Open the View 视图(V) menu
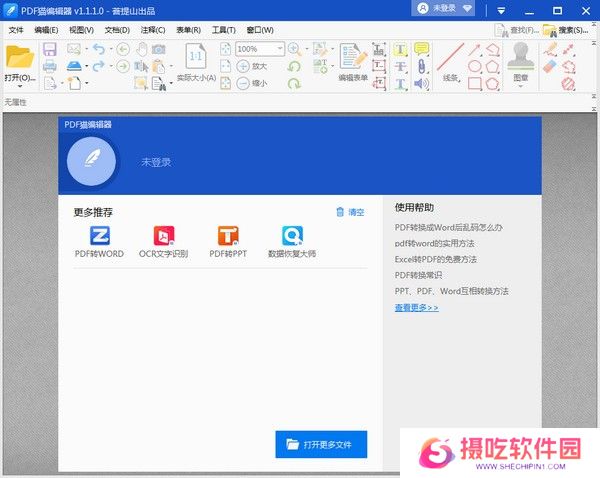 [x=81, y=30]
